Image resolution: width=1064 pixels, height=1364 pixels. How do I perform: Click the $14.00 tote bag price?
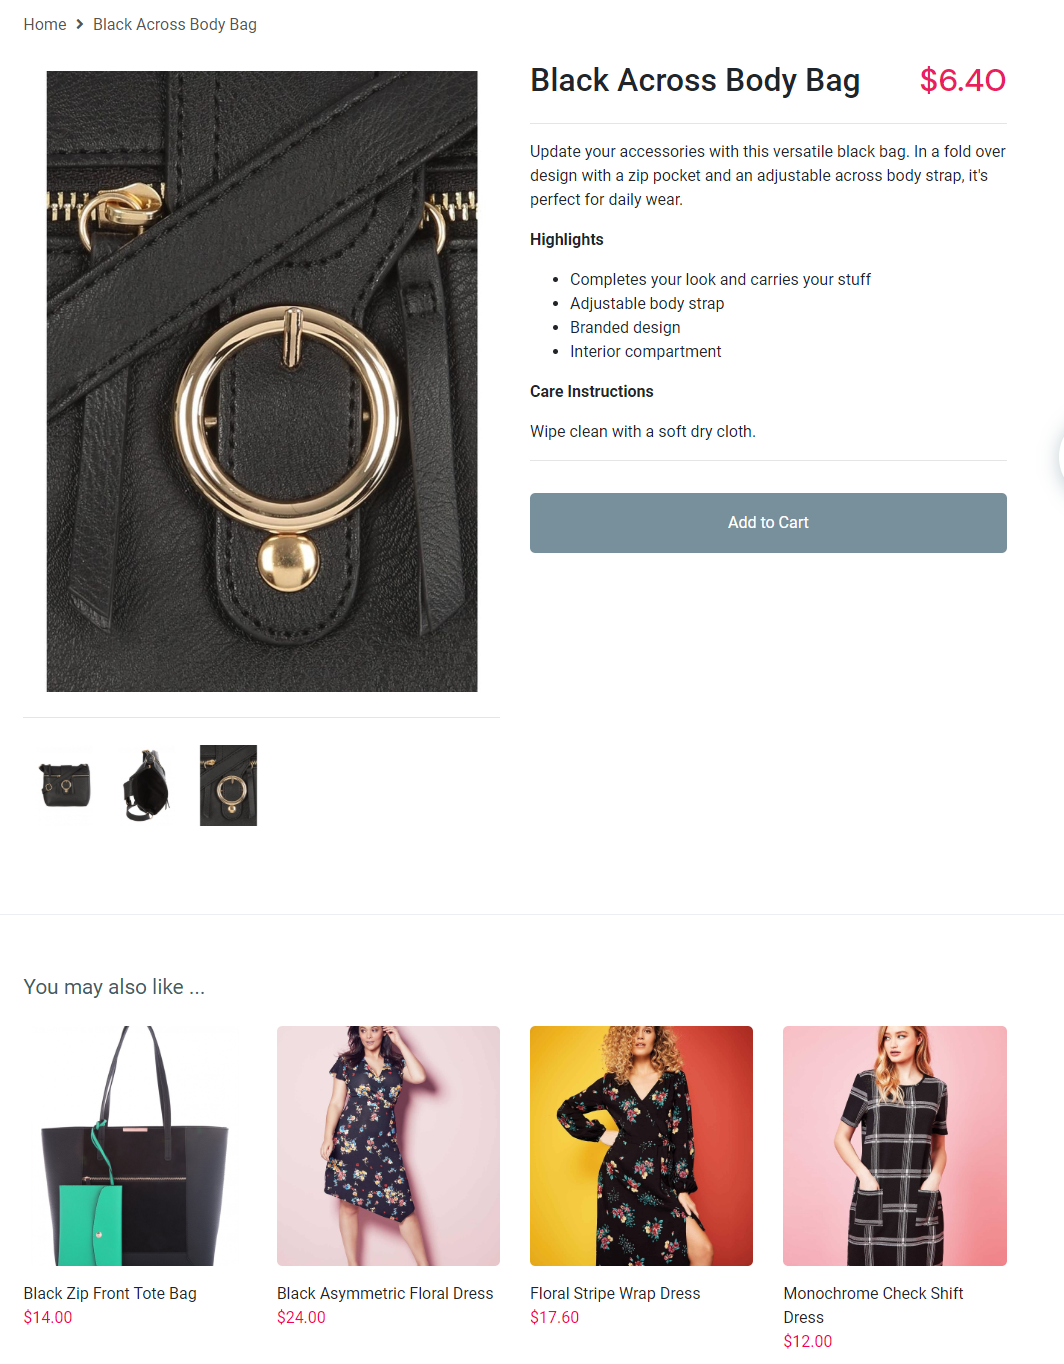[48, 1317]
